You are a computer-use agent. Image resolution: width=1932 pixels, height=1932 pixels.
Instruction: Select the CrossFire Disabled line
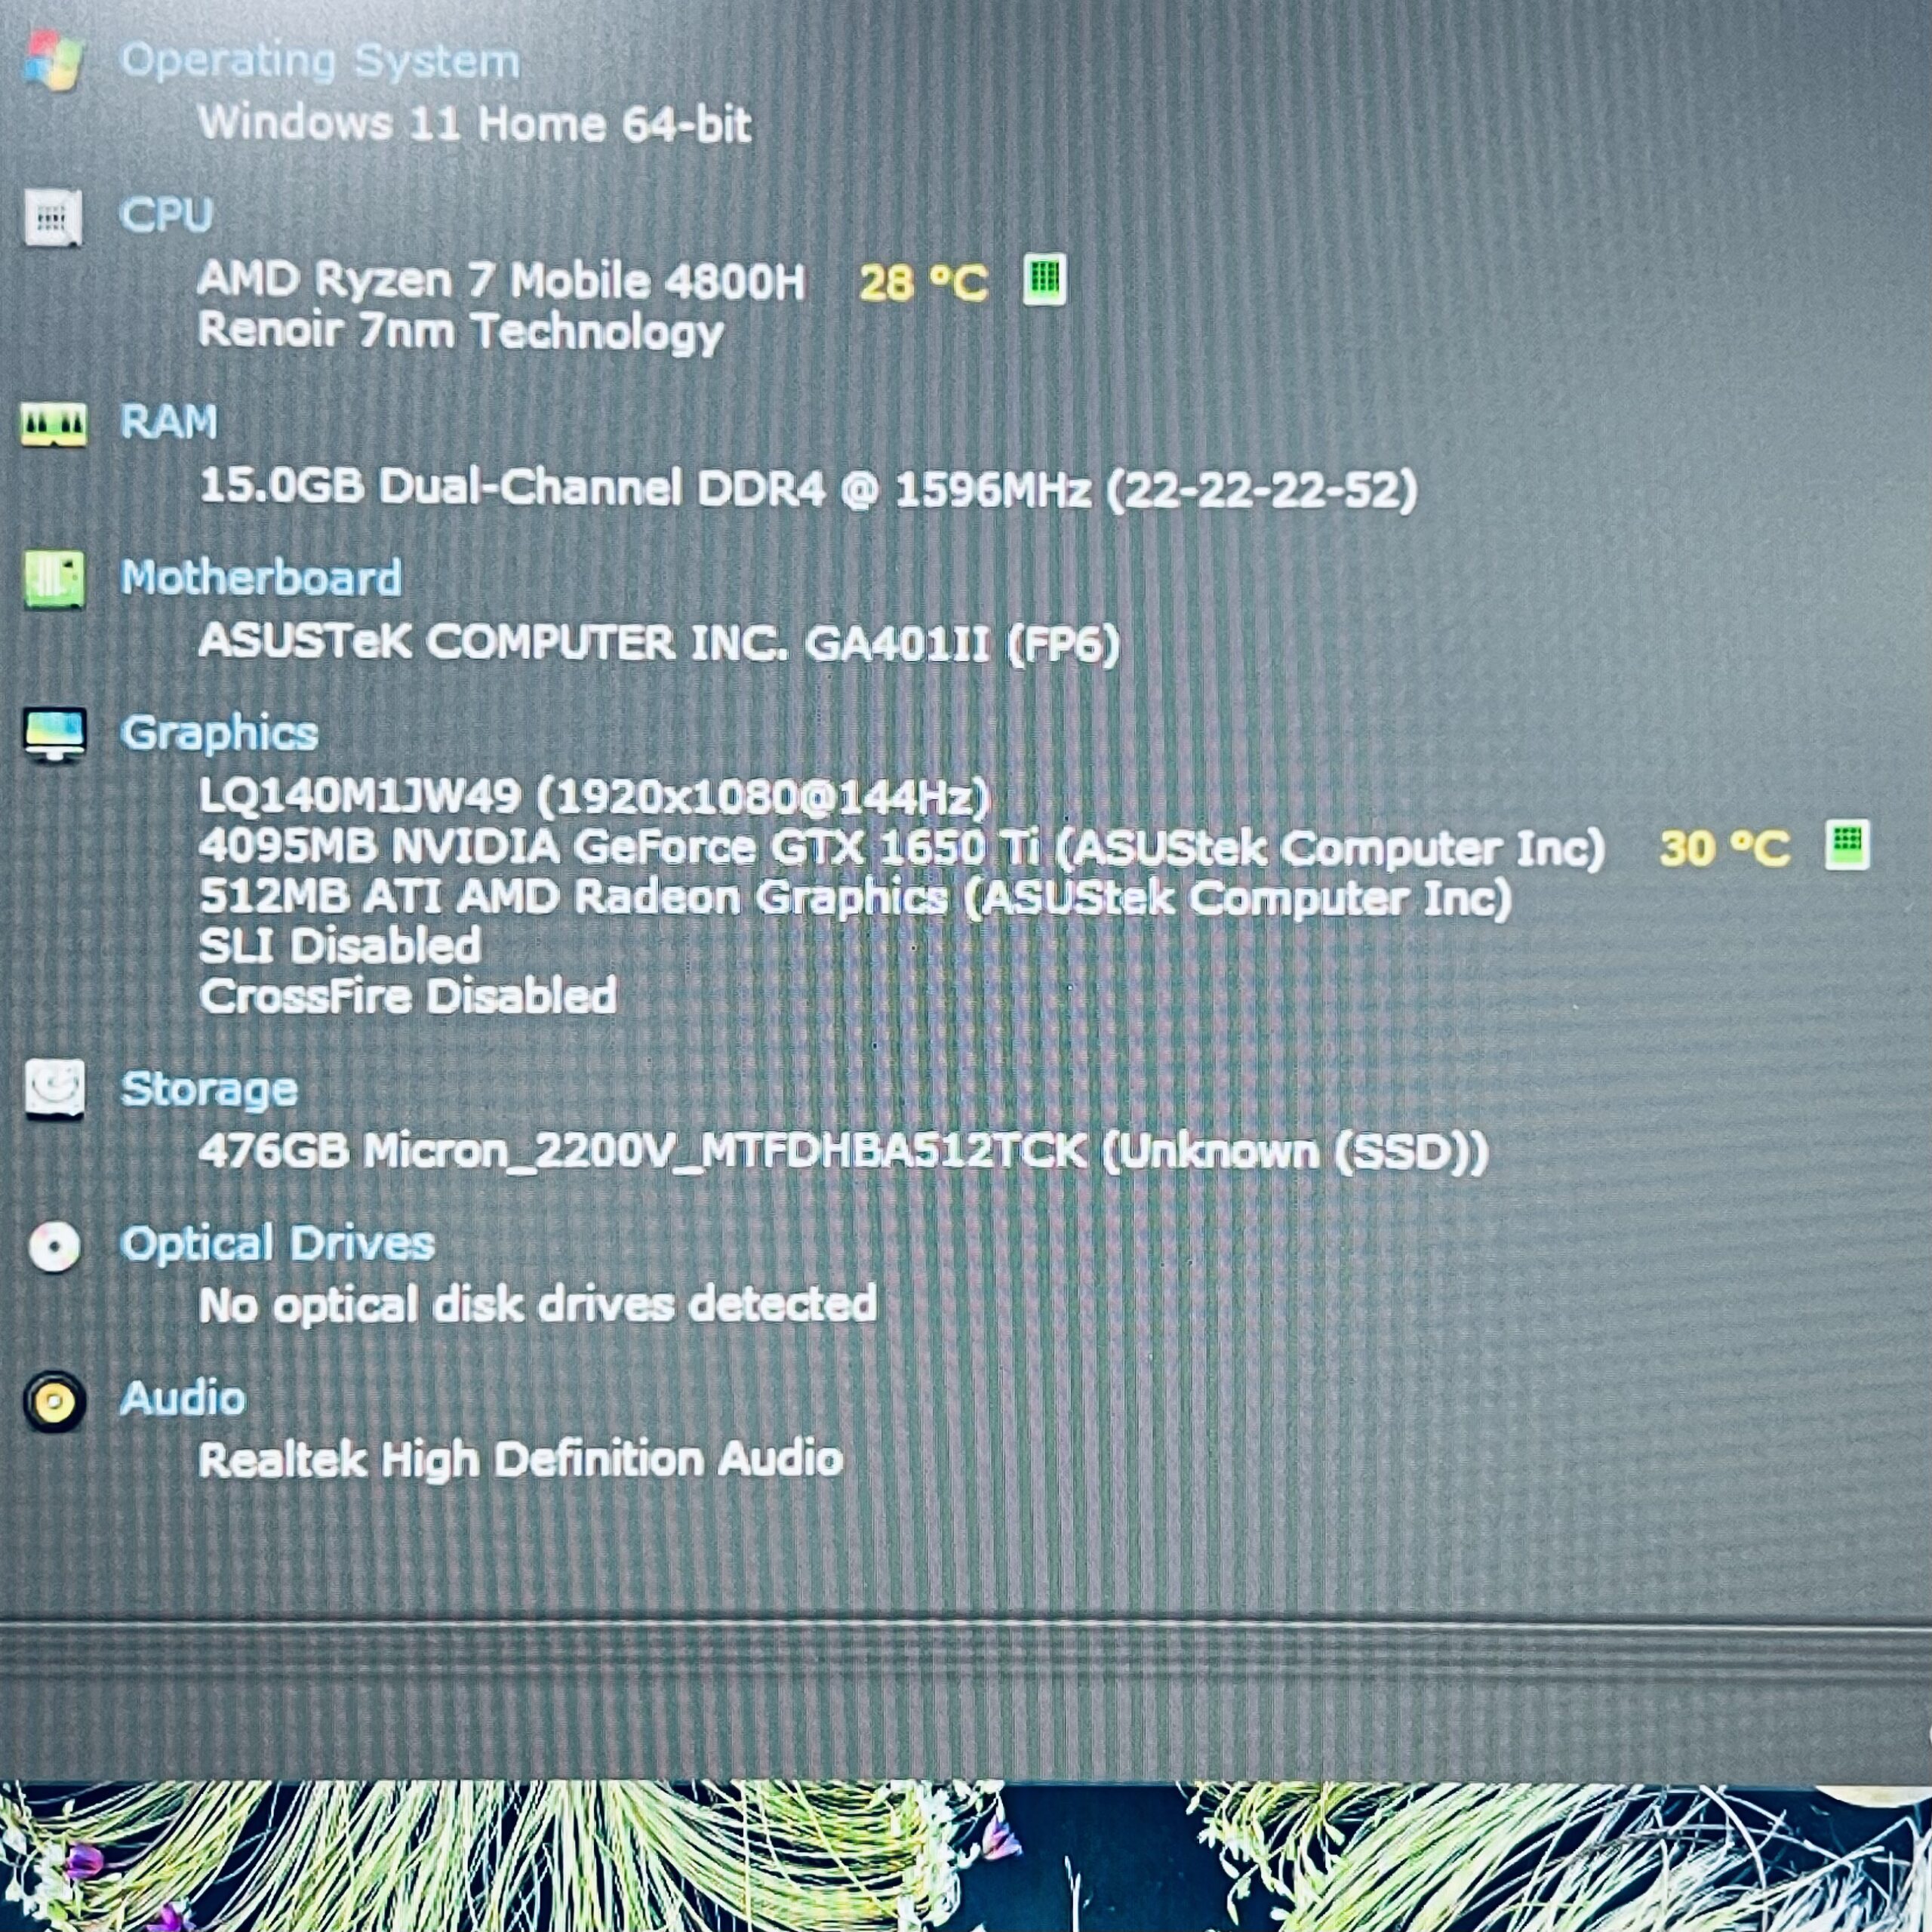pos(407,996)
